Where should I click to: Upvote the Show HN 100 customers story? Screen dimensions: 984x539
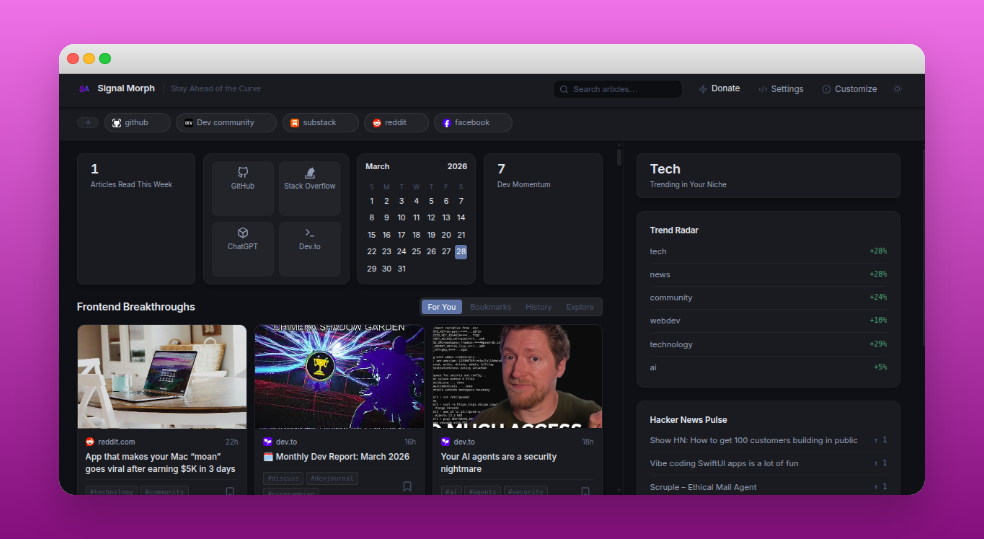pos(880,440)
